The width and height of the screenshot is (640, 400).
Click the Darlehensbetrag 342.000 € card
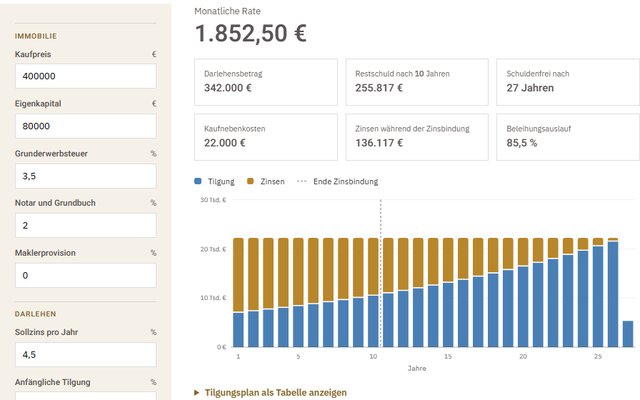266,82
